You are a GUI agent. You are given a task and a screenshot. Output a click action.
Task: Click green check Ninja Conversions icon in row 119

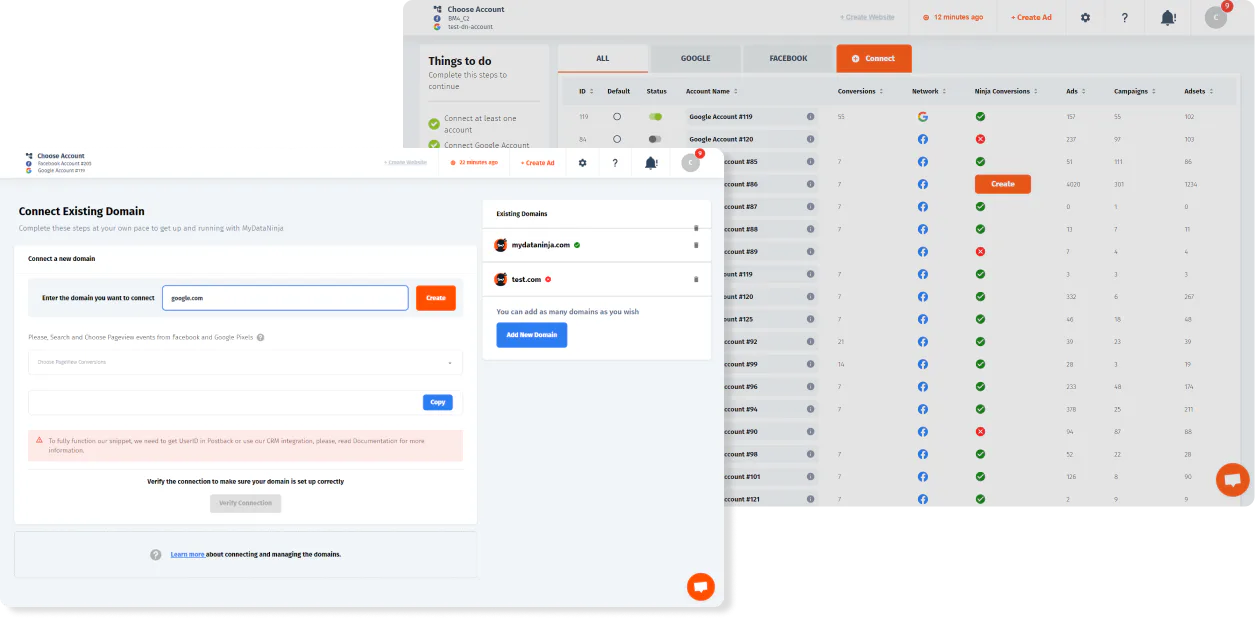[980, 117]
